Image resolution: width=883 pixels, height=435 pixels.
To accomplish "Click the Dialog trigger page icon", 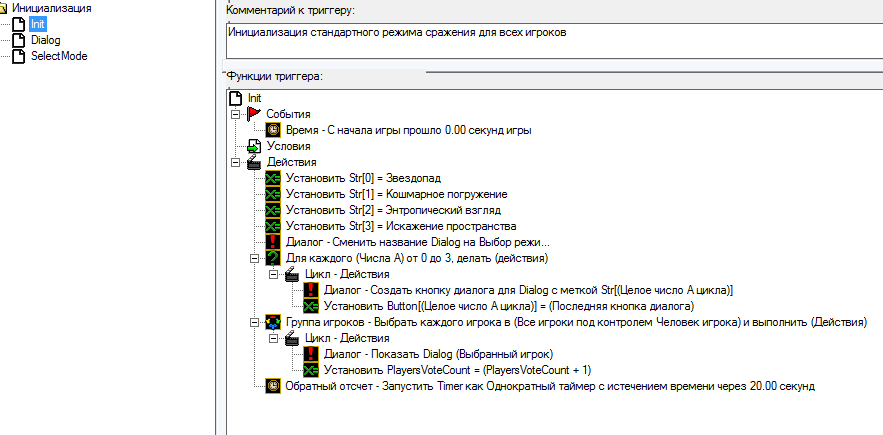I will click(x=19, y=41).
